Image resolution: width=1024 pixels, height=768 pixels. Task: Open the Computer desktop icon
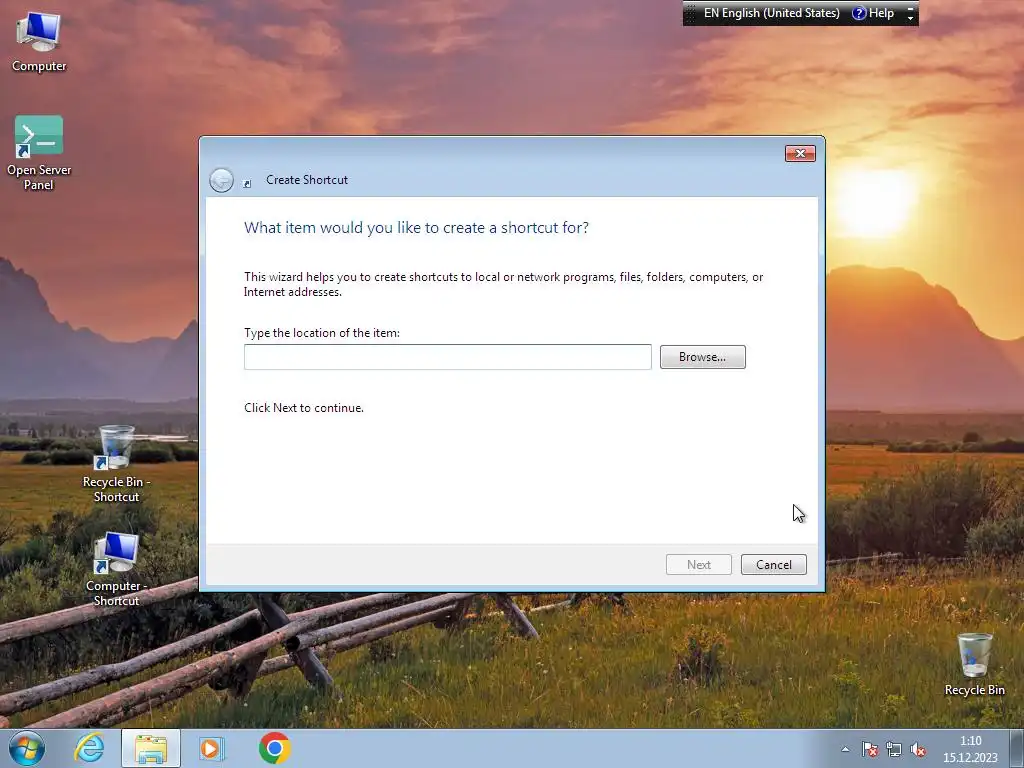(x=39, y=41)
